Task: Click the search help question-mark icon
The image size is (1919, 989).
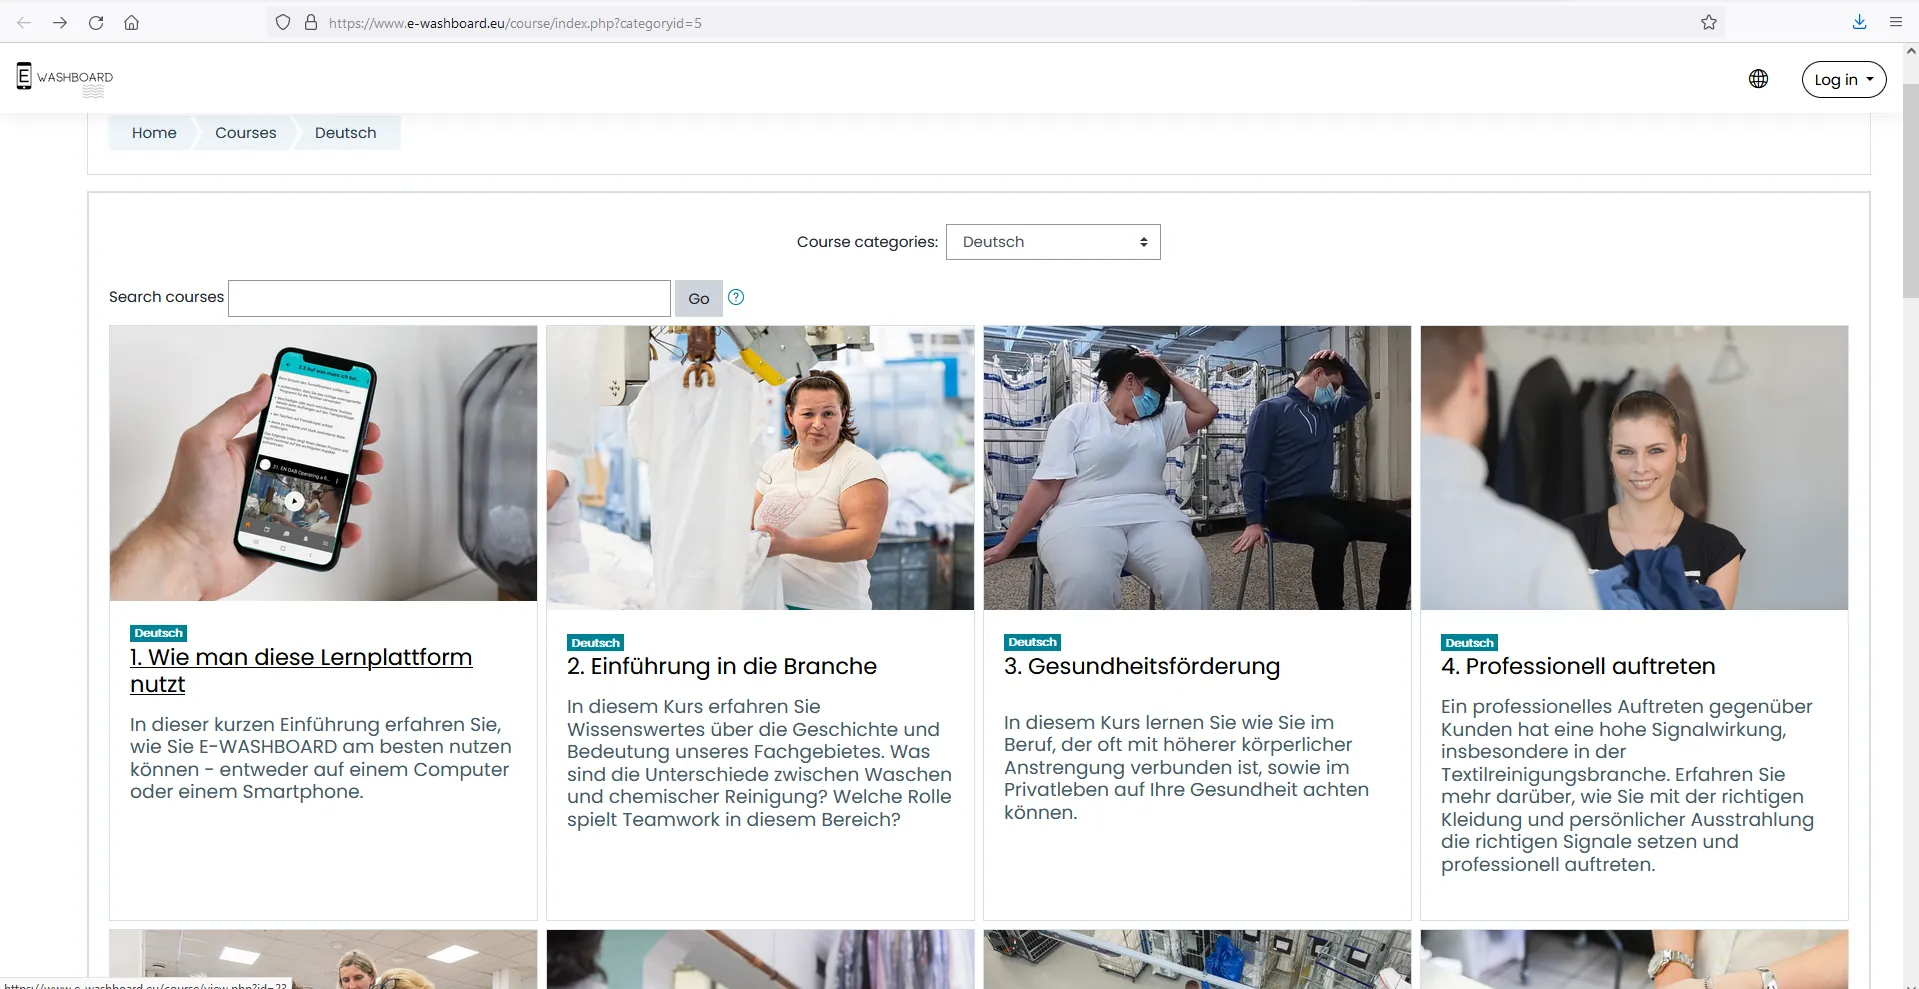Action: tap(736, 297)
